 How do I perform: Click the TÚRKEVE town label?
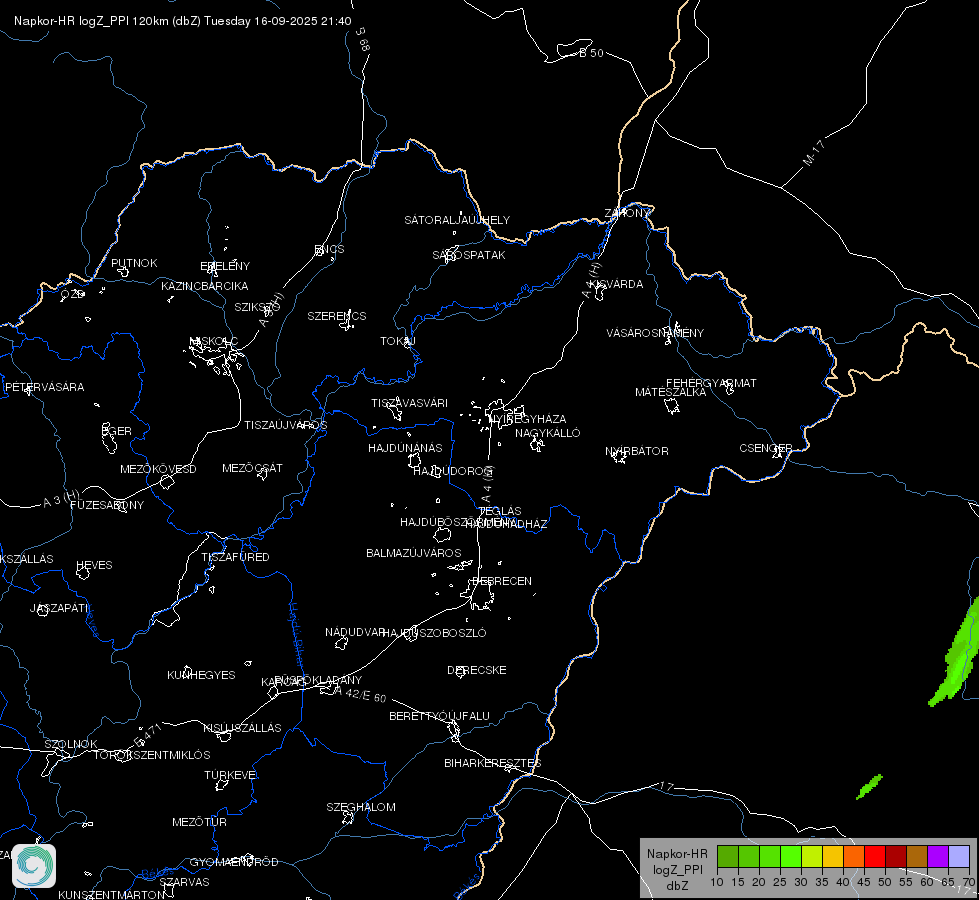tap(231, 774)
